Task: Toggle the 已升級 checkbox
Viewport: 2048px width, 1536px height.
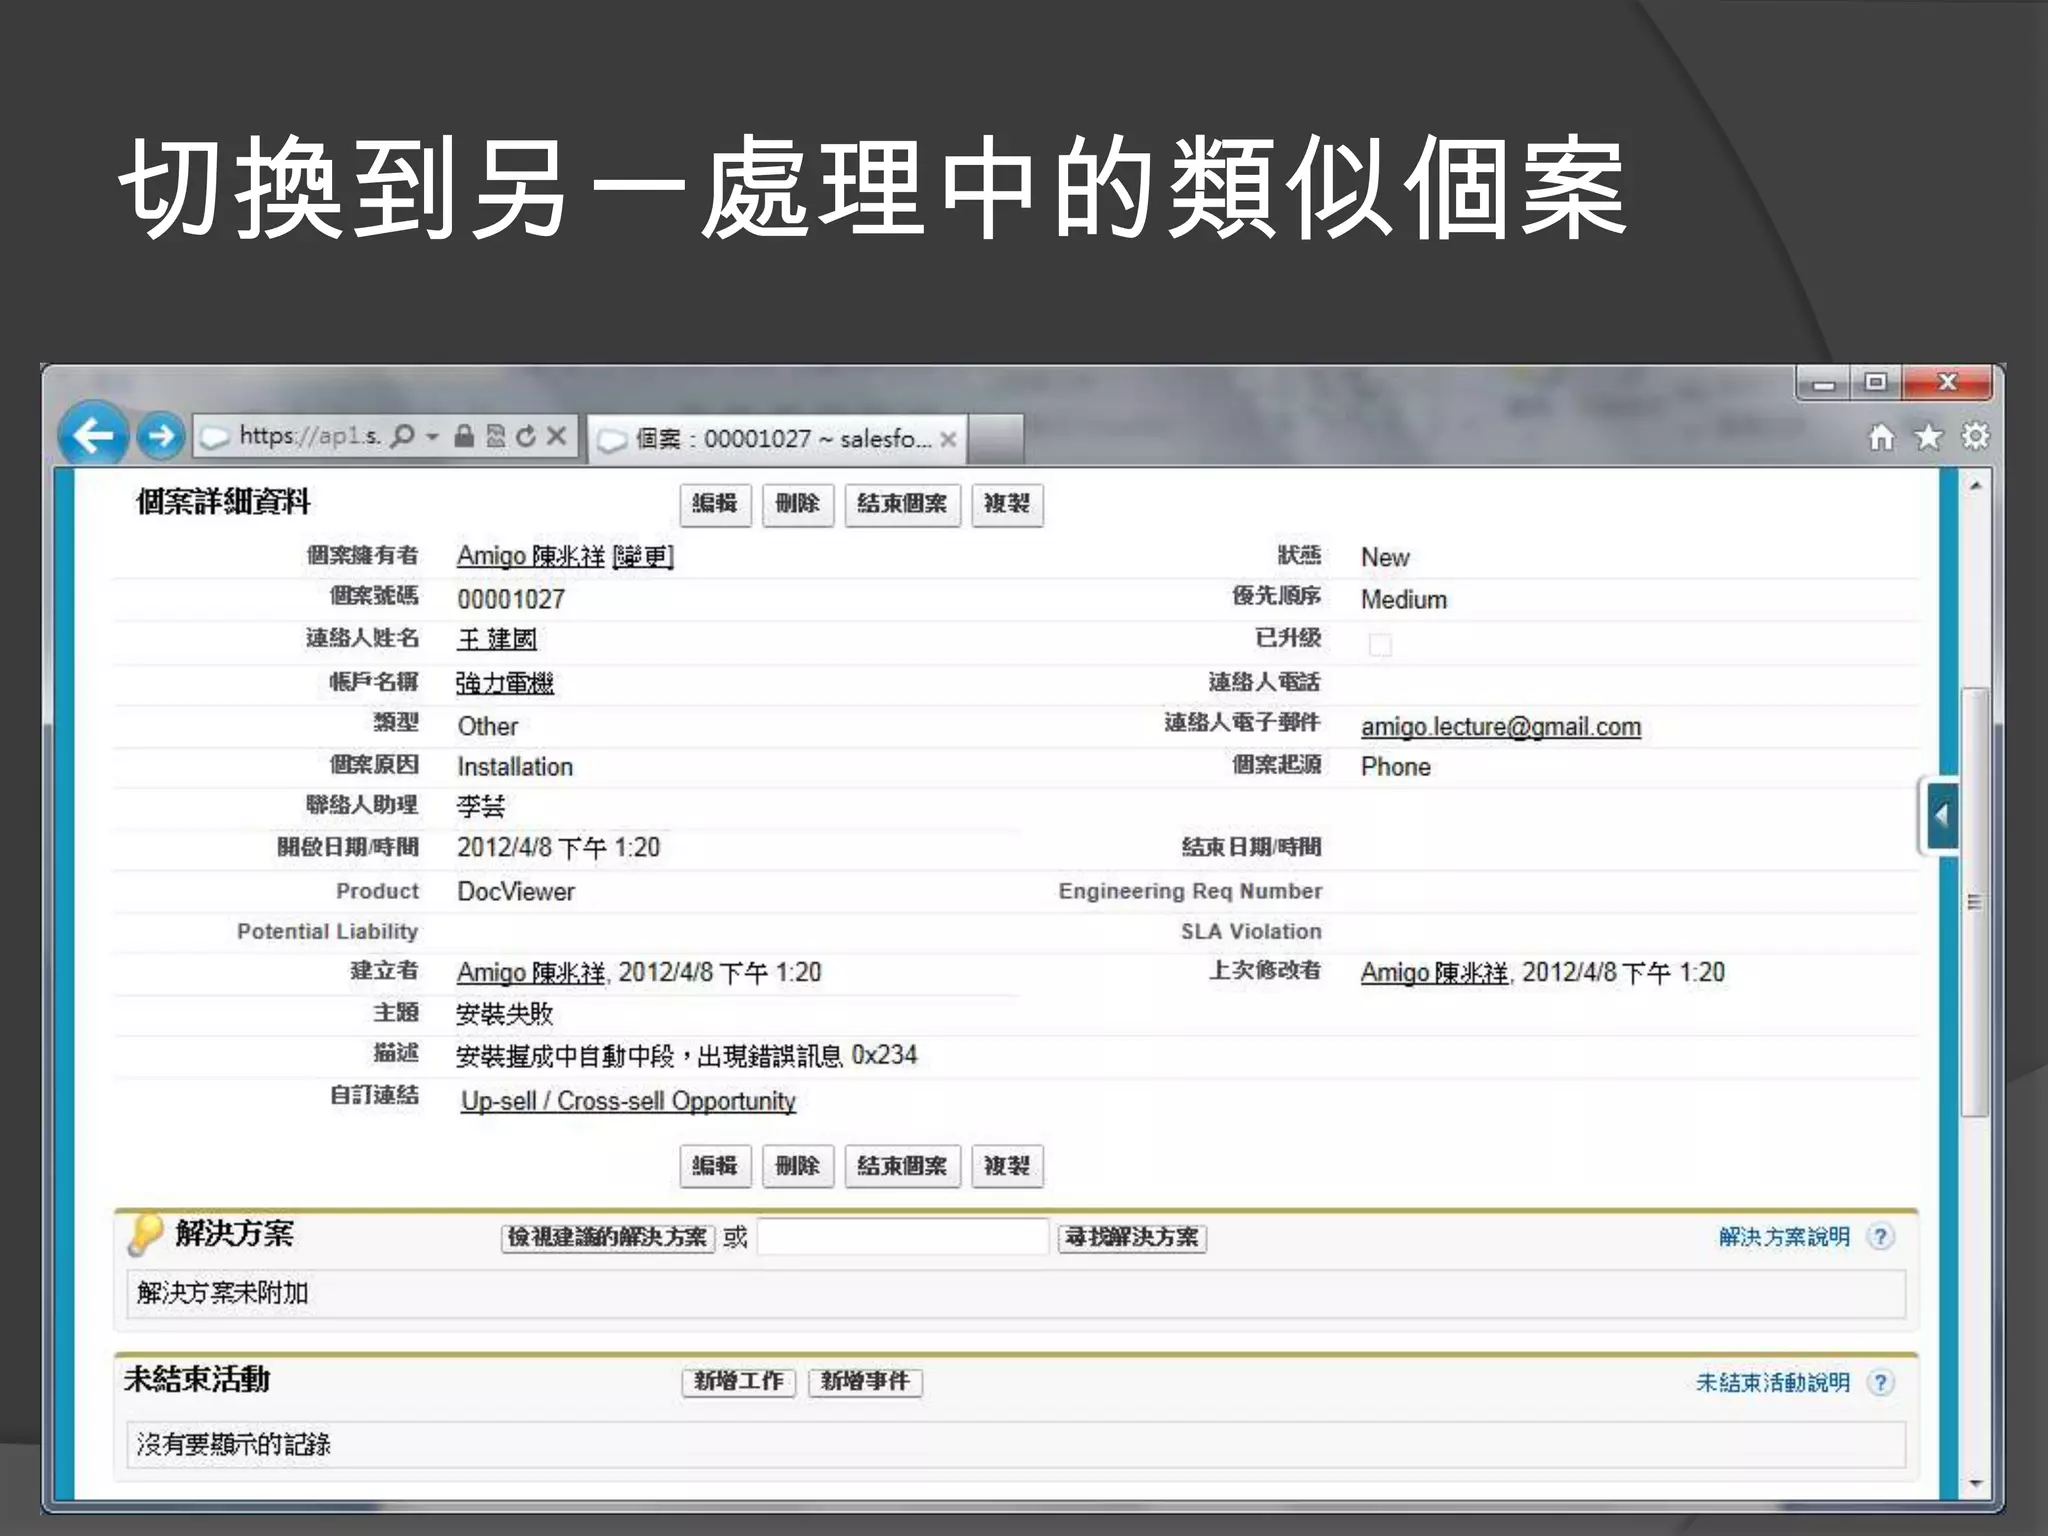Action: (x=1380, y=644)
